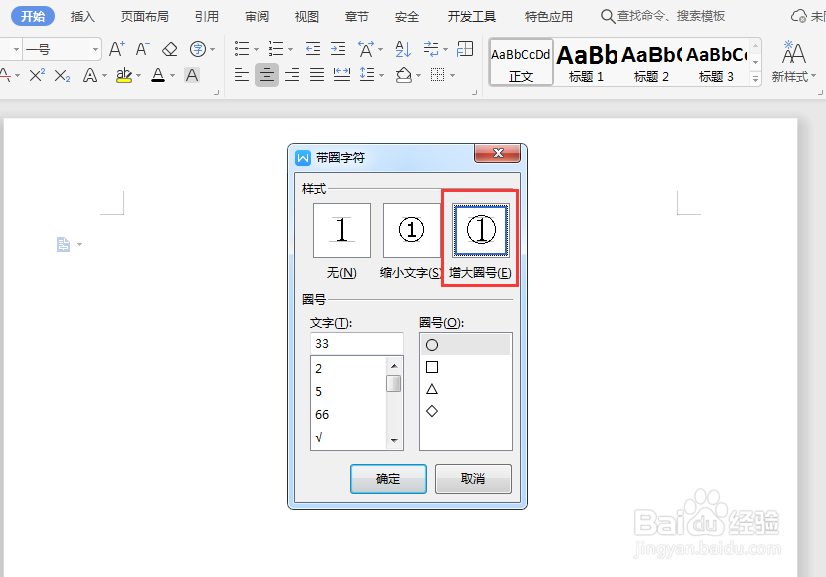Expand the bulleted list dropdown arrow
Screen dimensions: 826x577
[x=257, y=50]
